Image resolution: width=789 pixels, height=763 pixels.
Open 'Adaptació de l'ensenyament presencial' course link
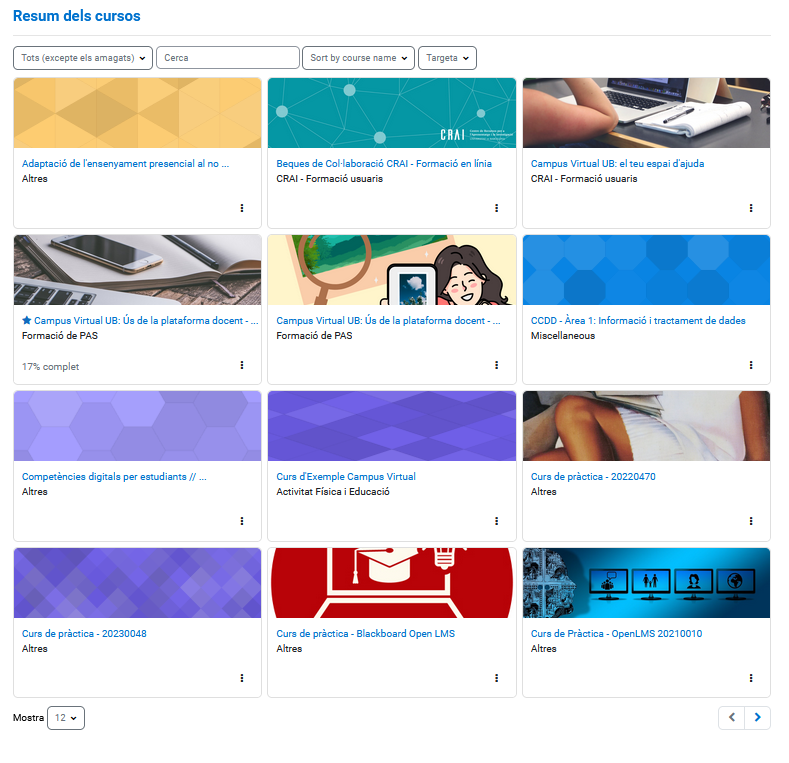125,164
